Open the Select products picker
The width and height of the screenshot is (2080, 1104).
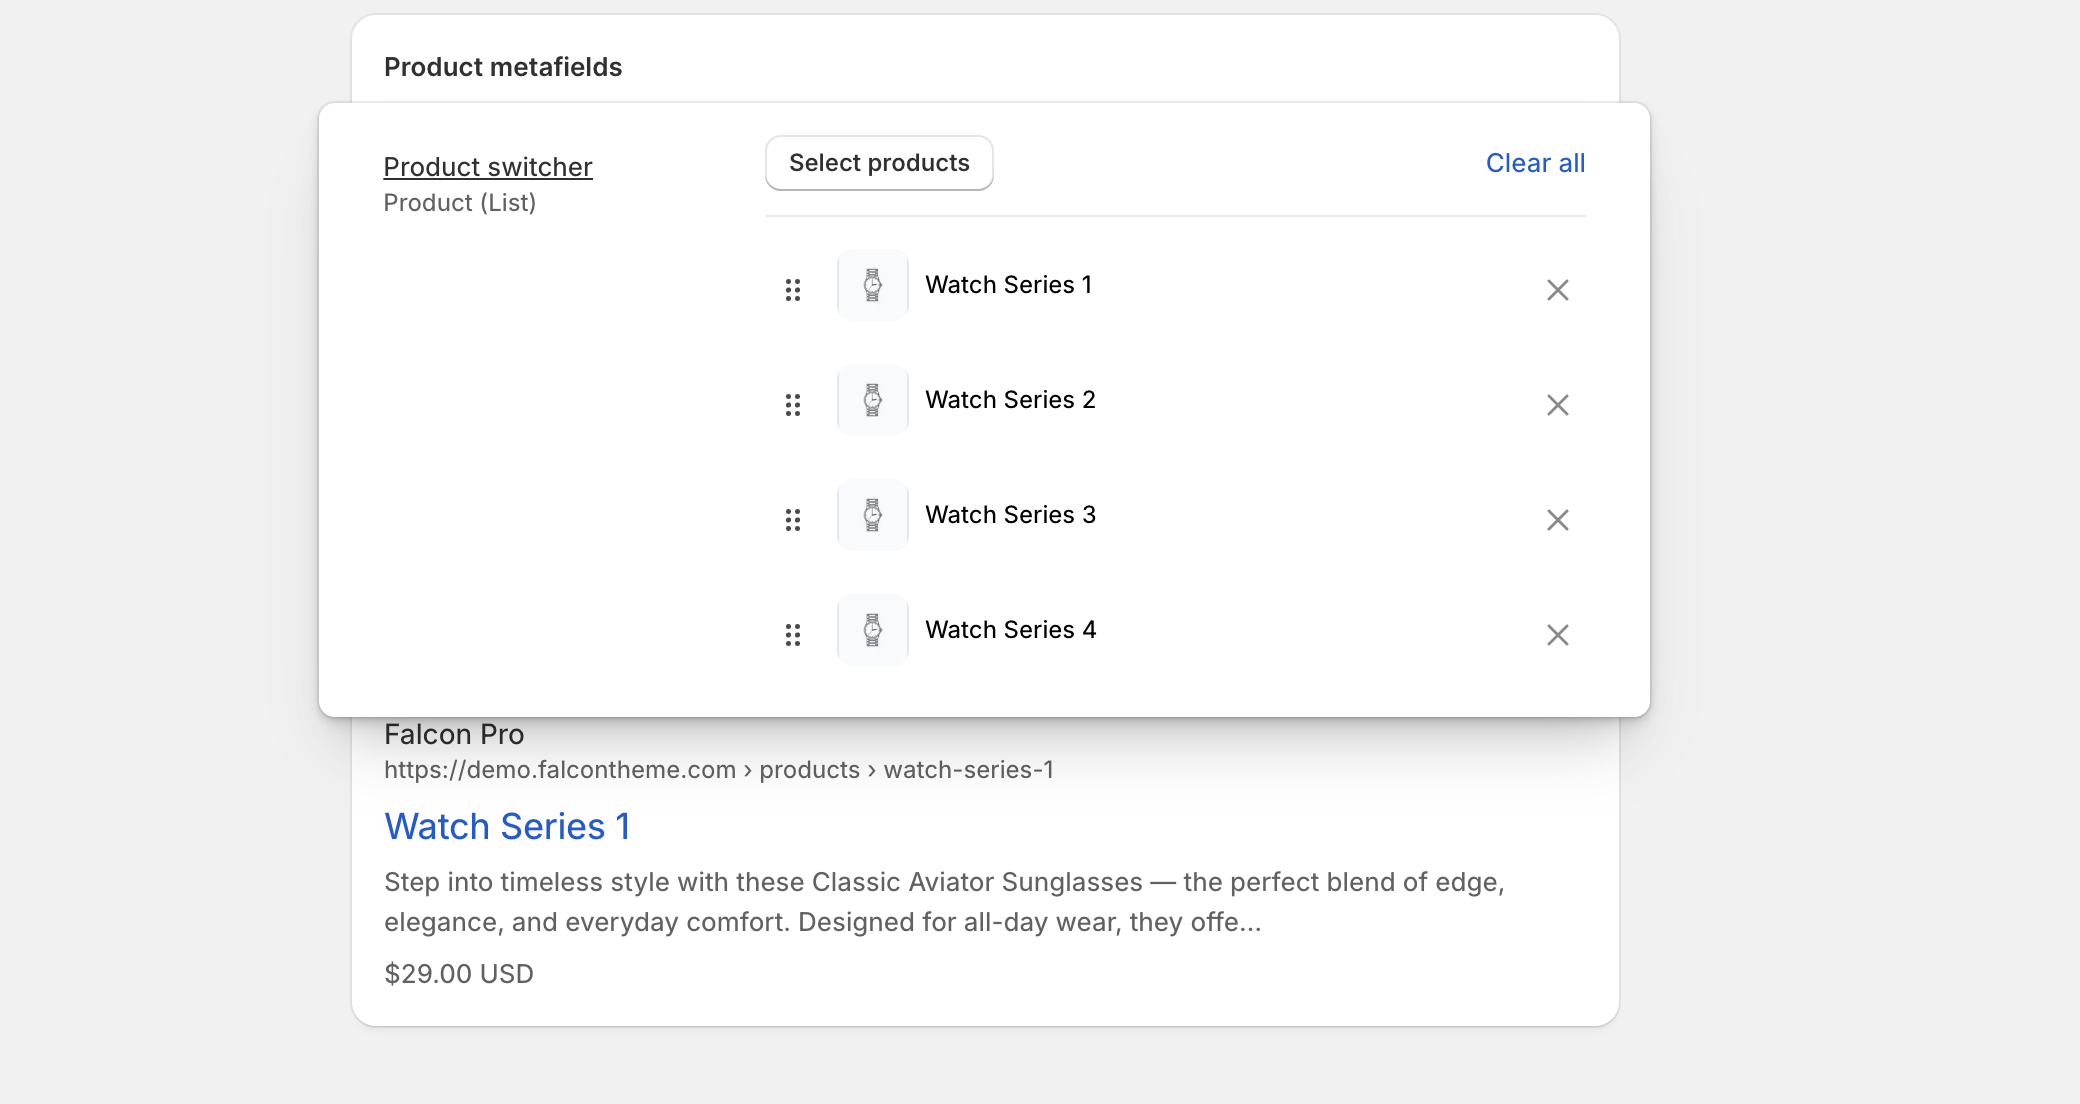coord(879,163)
